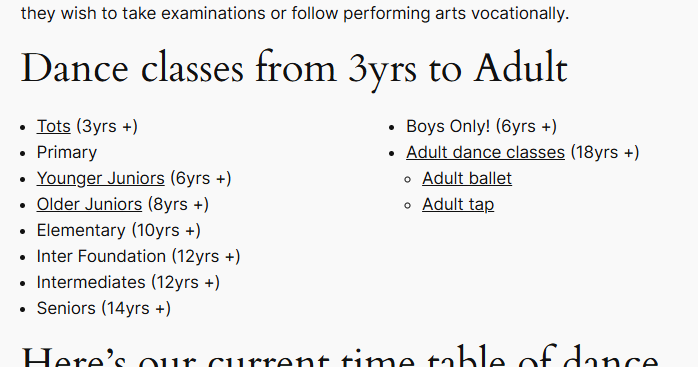The image size is (698, 367).
Task: Click the bullet before Adult ballet
Action: (407, 179)
